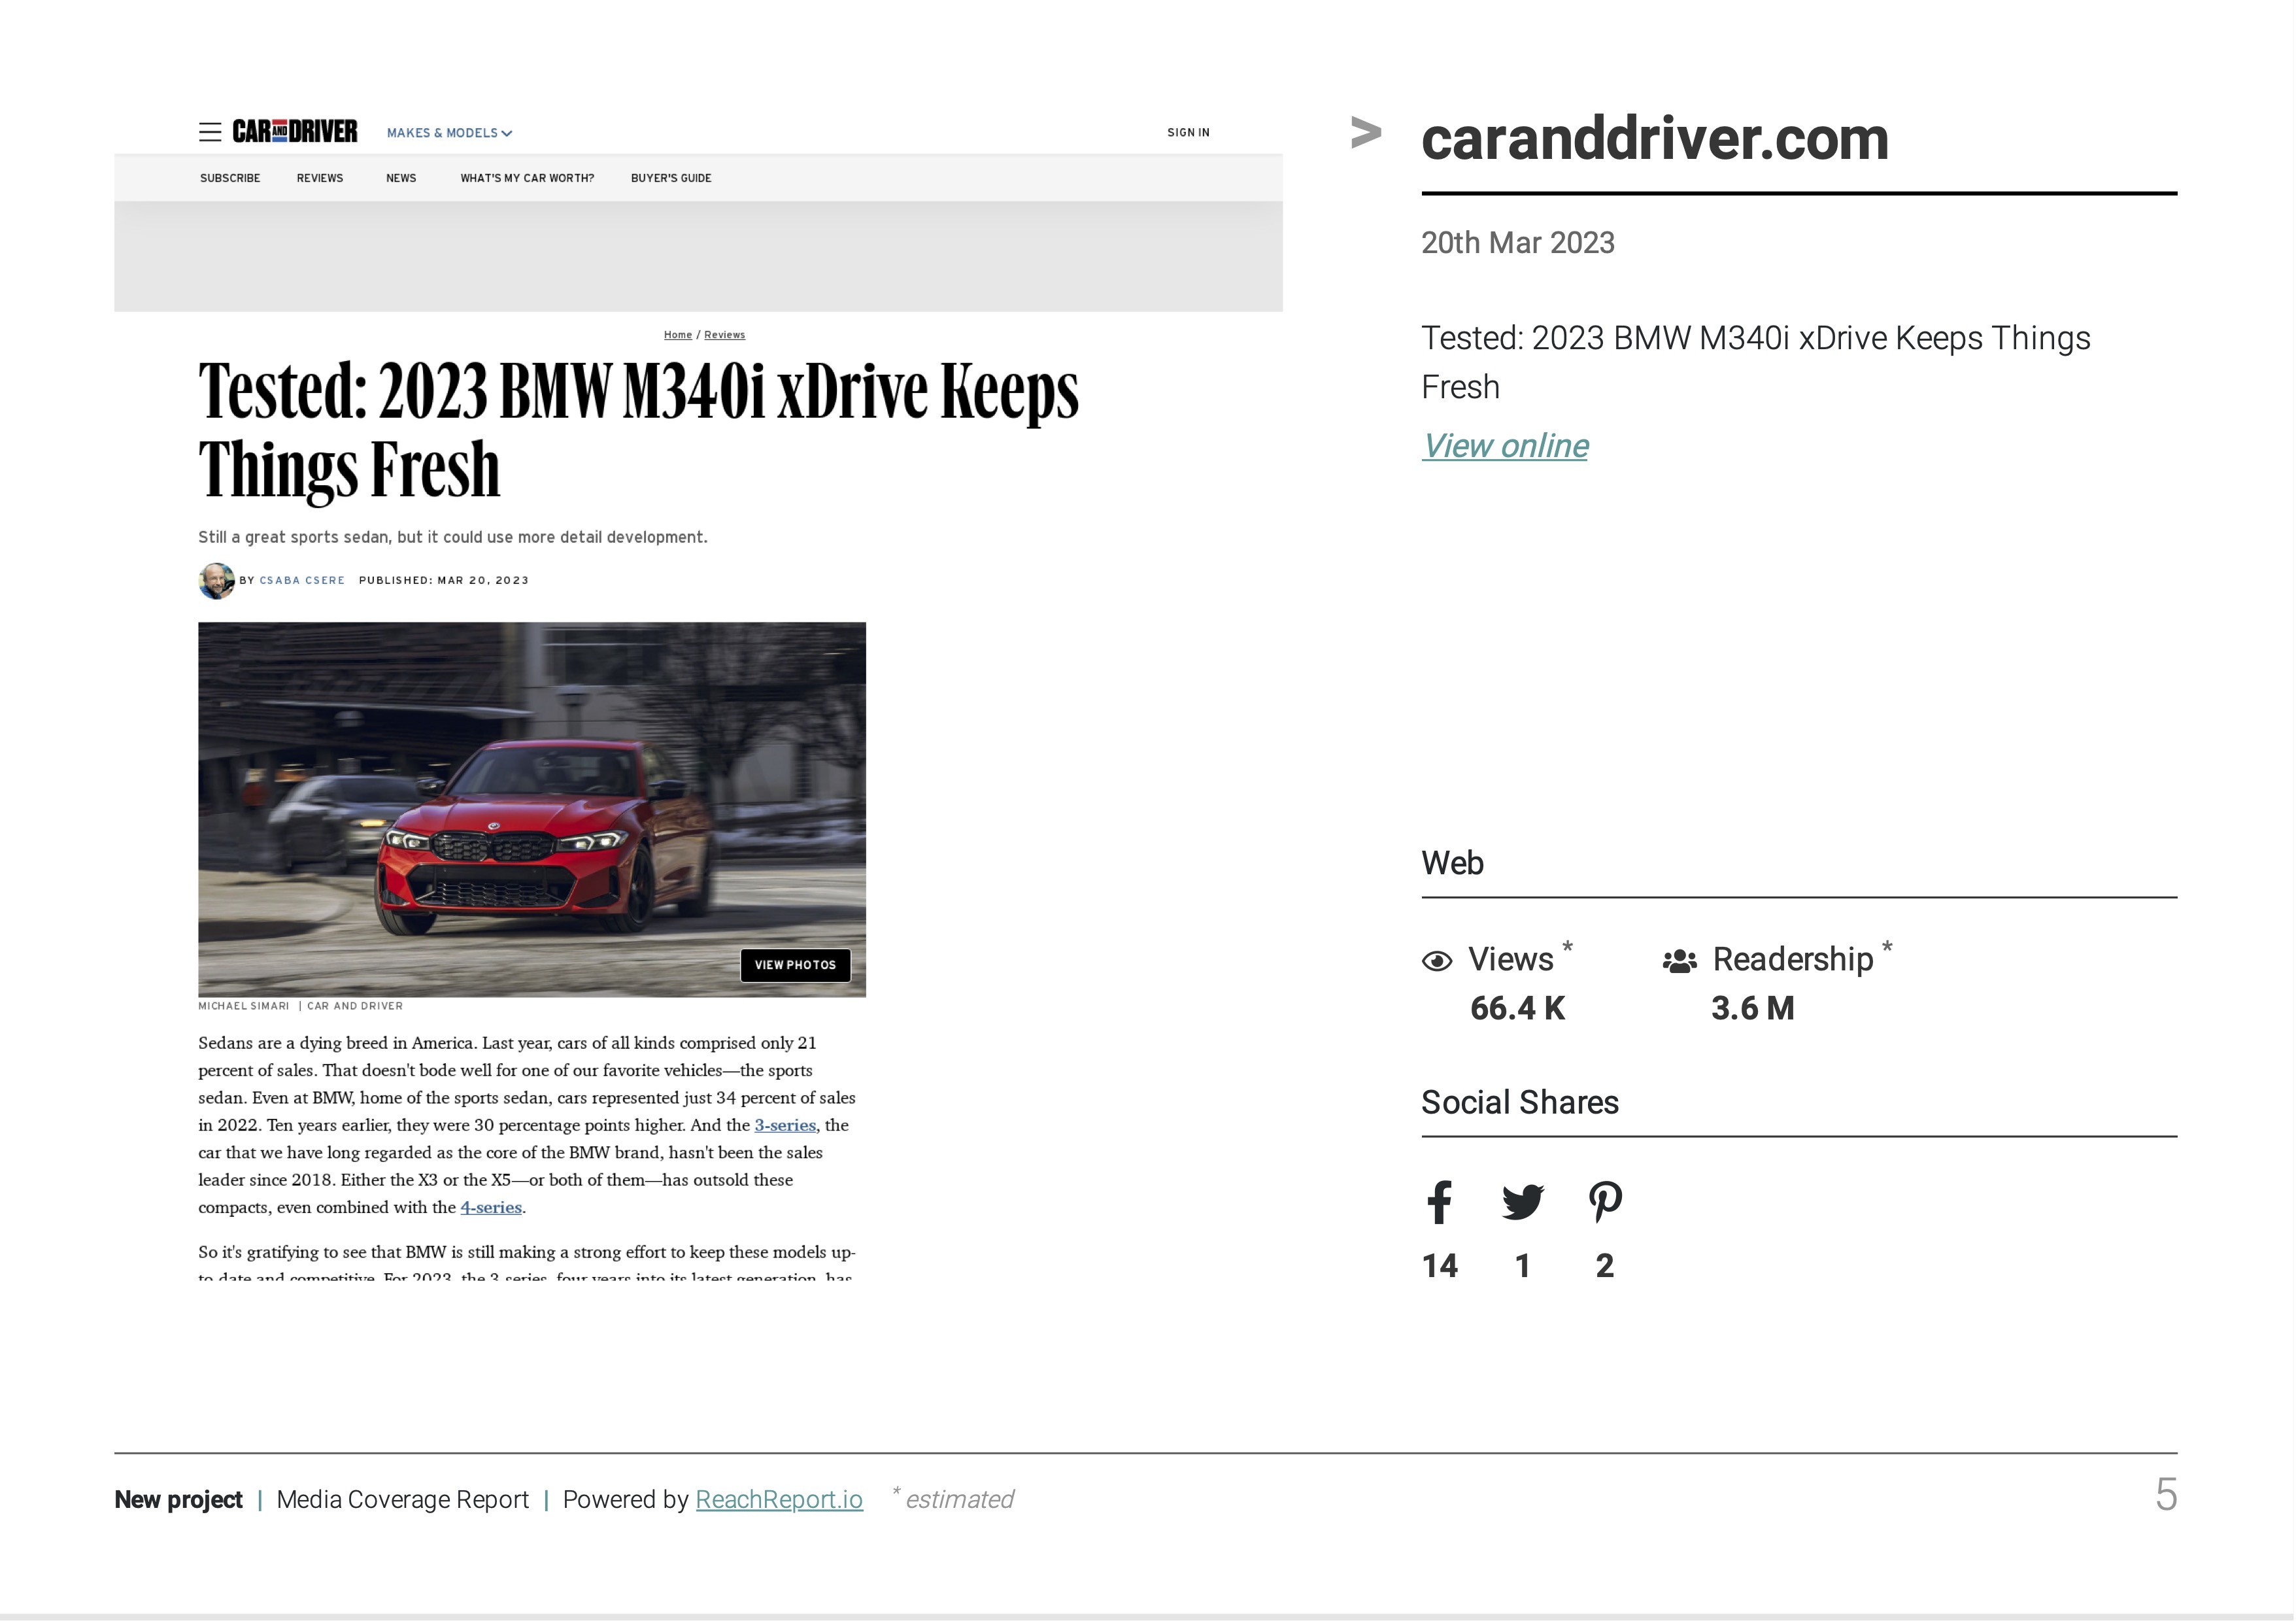This screenshot has width=2296, height=1623.
Task: Click the 20th Mar 2023 date
Action: 1518,243
